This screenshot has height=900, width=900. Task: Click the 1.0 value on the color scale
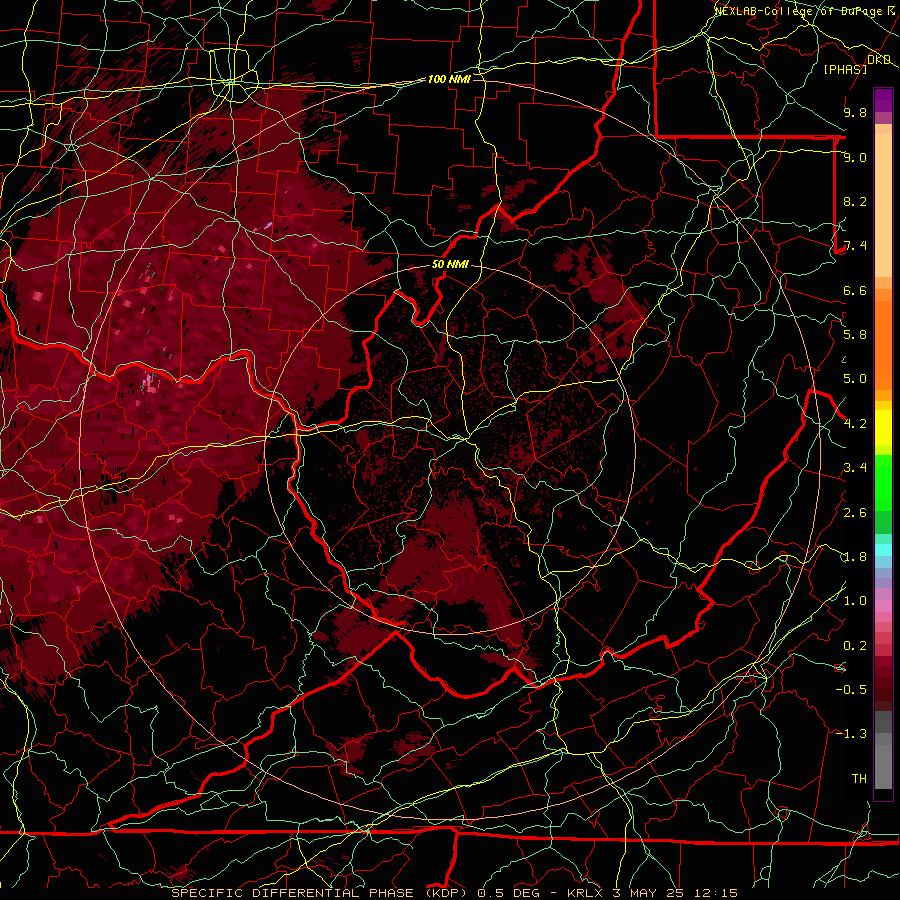(855, 601)
